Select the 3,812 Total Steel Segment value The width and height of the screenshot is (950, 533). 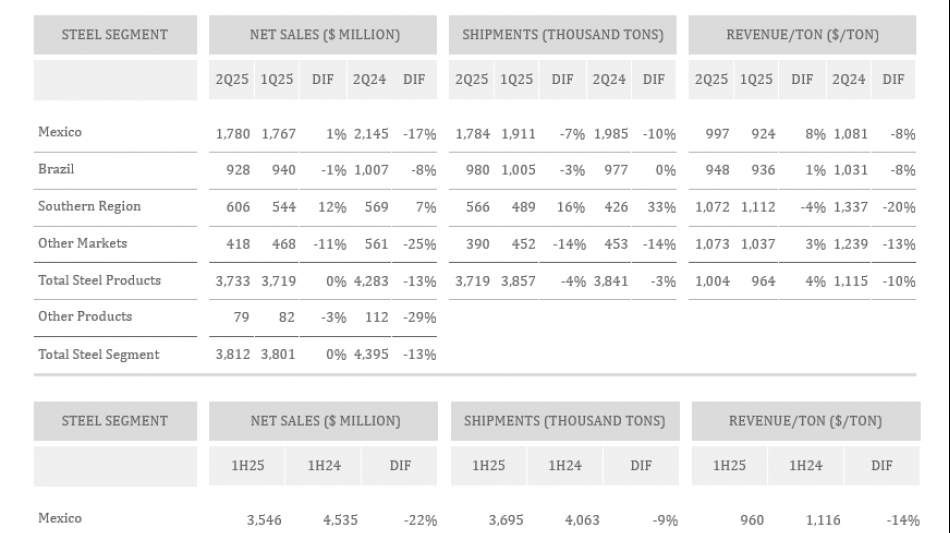233,354
